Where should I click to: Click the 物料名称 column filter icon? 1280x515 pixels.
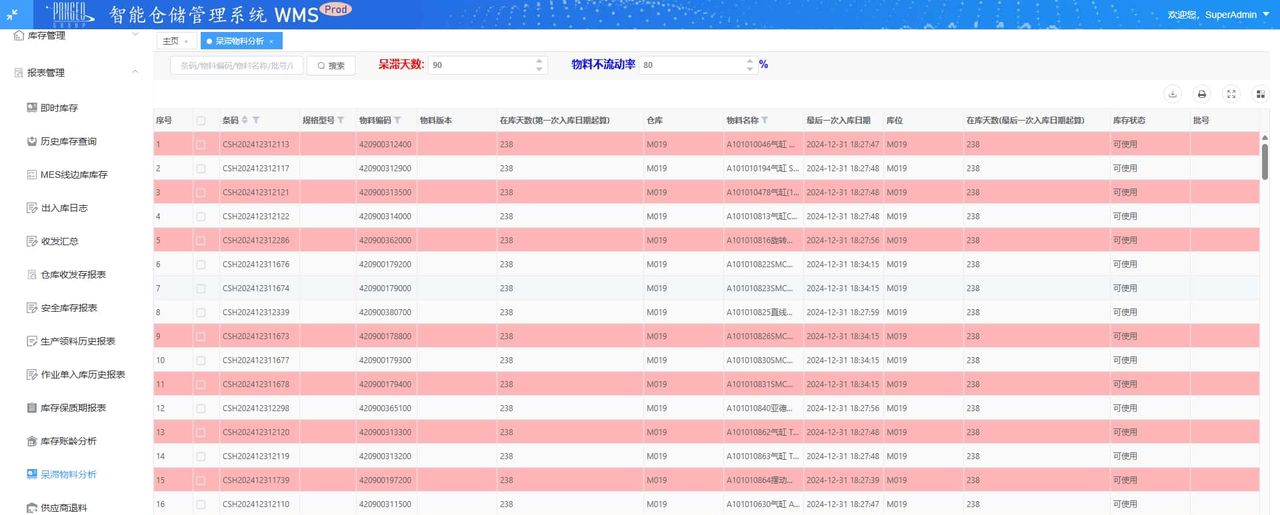coord(764,120)
